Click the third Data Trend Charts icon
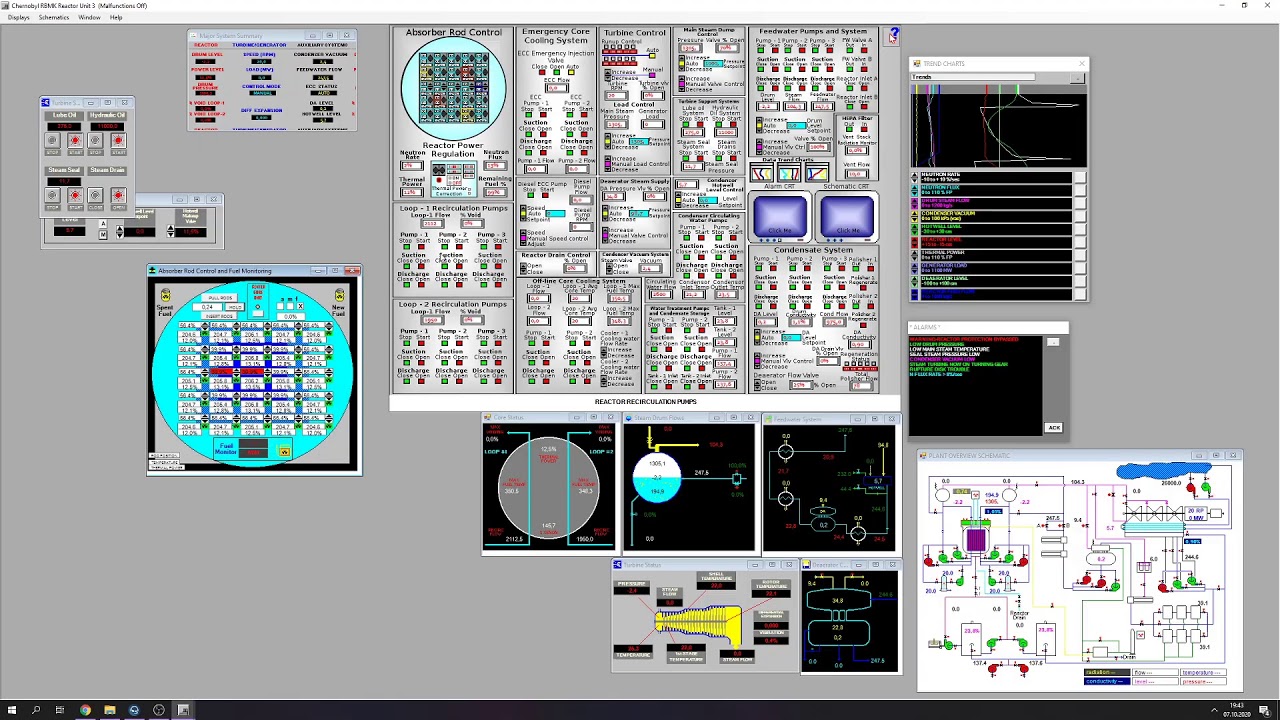Viewport: 1280px width, 720px height. coord(815,174)
